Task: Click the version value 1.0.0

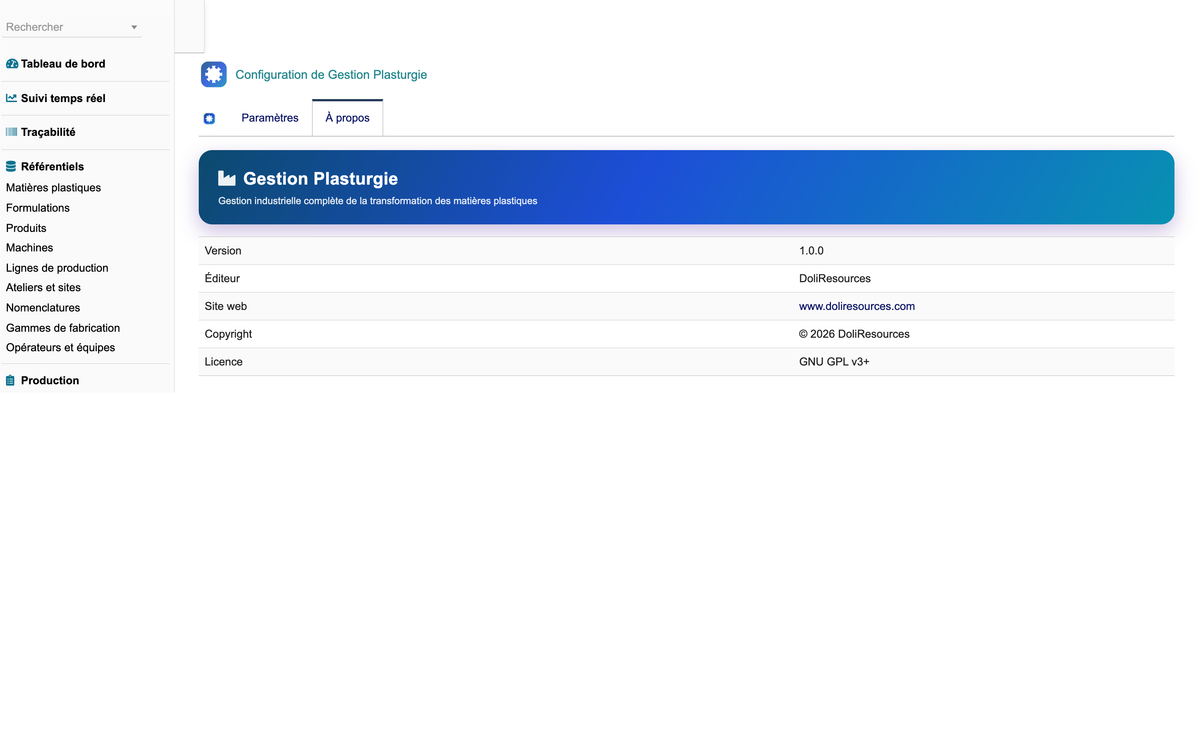Action: click(811, 251)
